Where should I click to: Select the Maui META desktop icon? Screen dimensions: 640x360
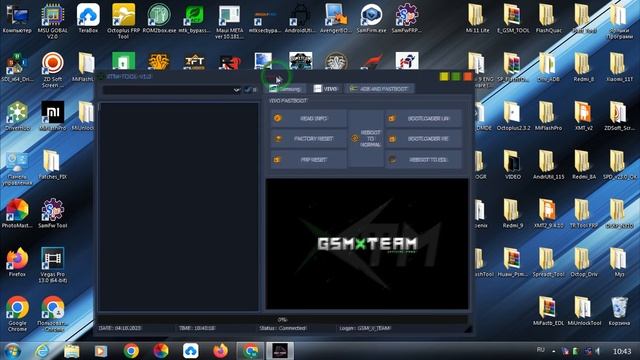click(229, 22)
